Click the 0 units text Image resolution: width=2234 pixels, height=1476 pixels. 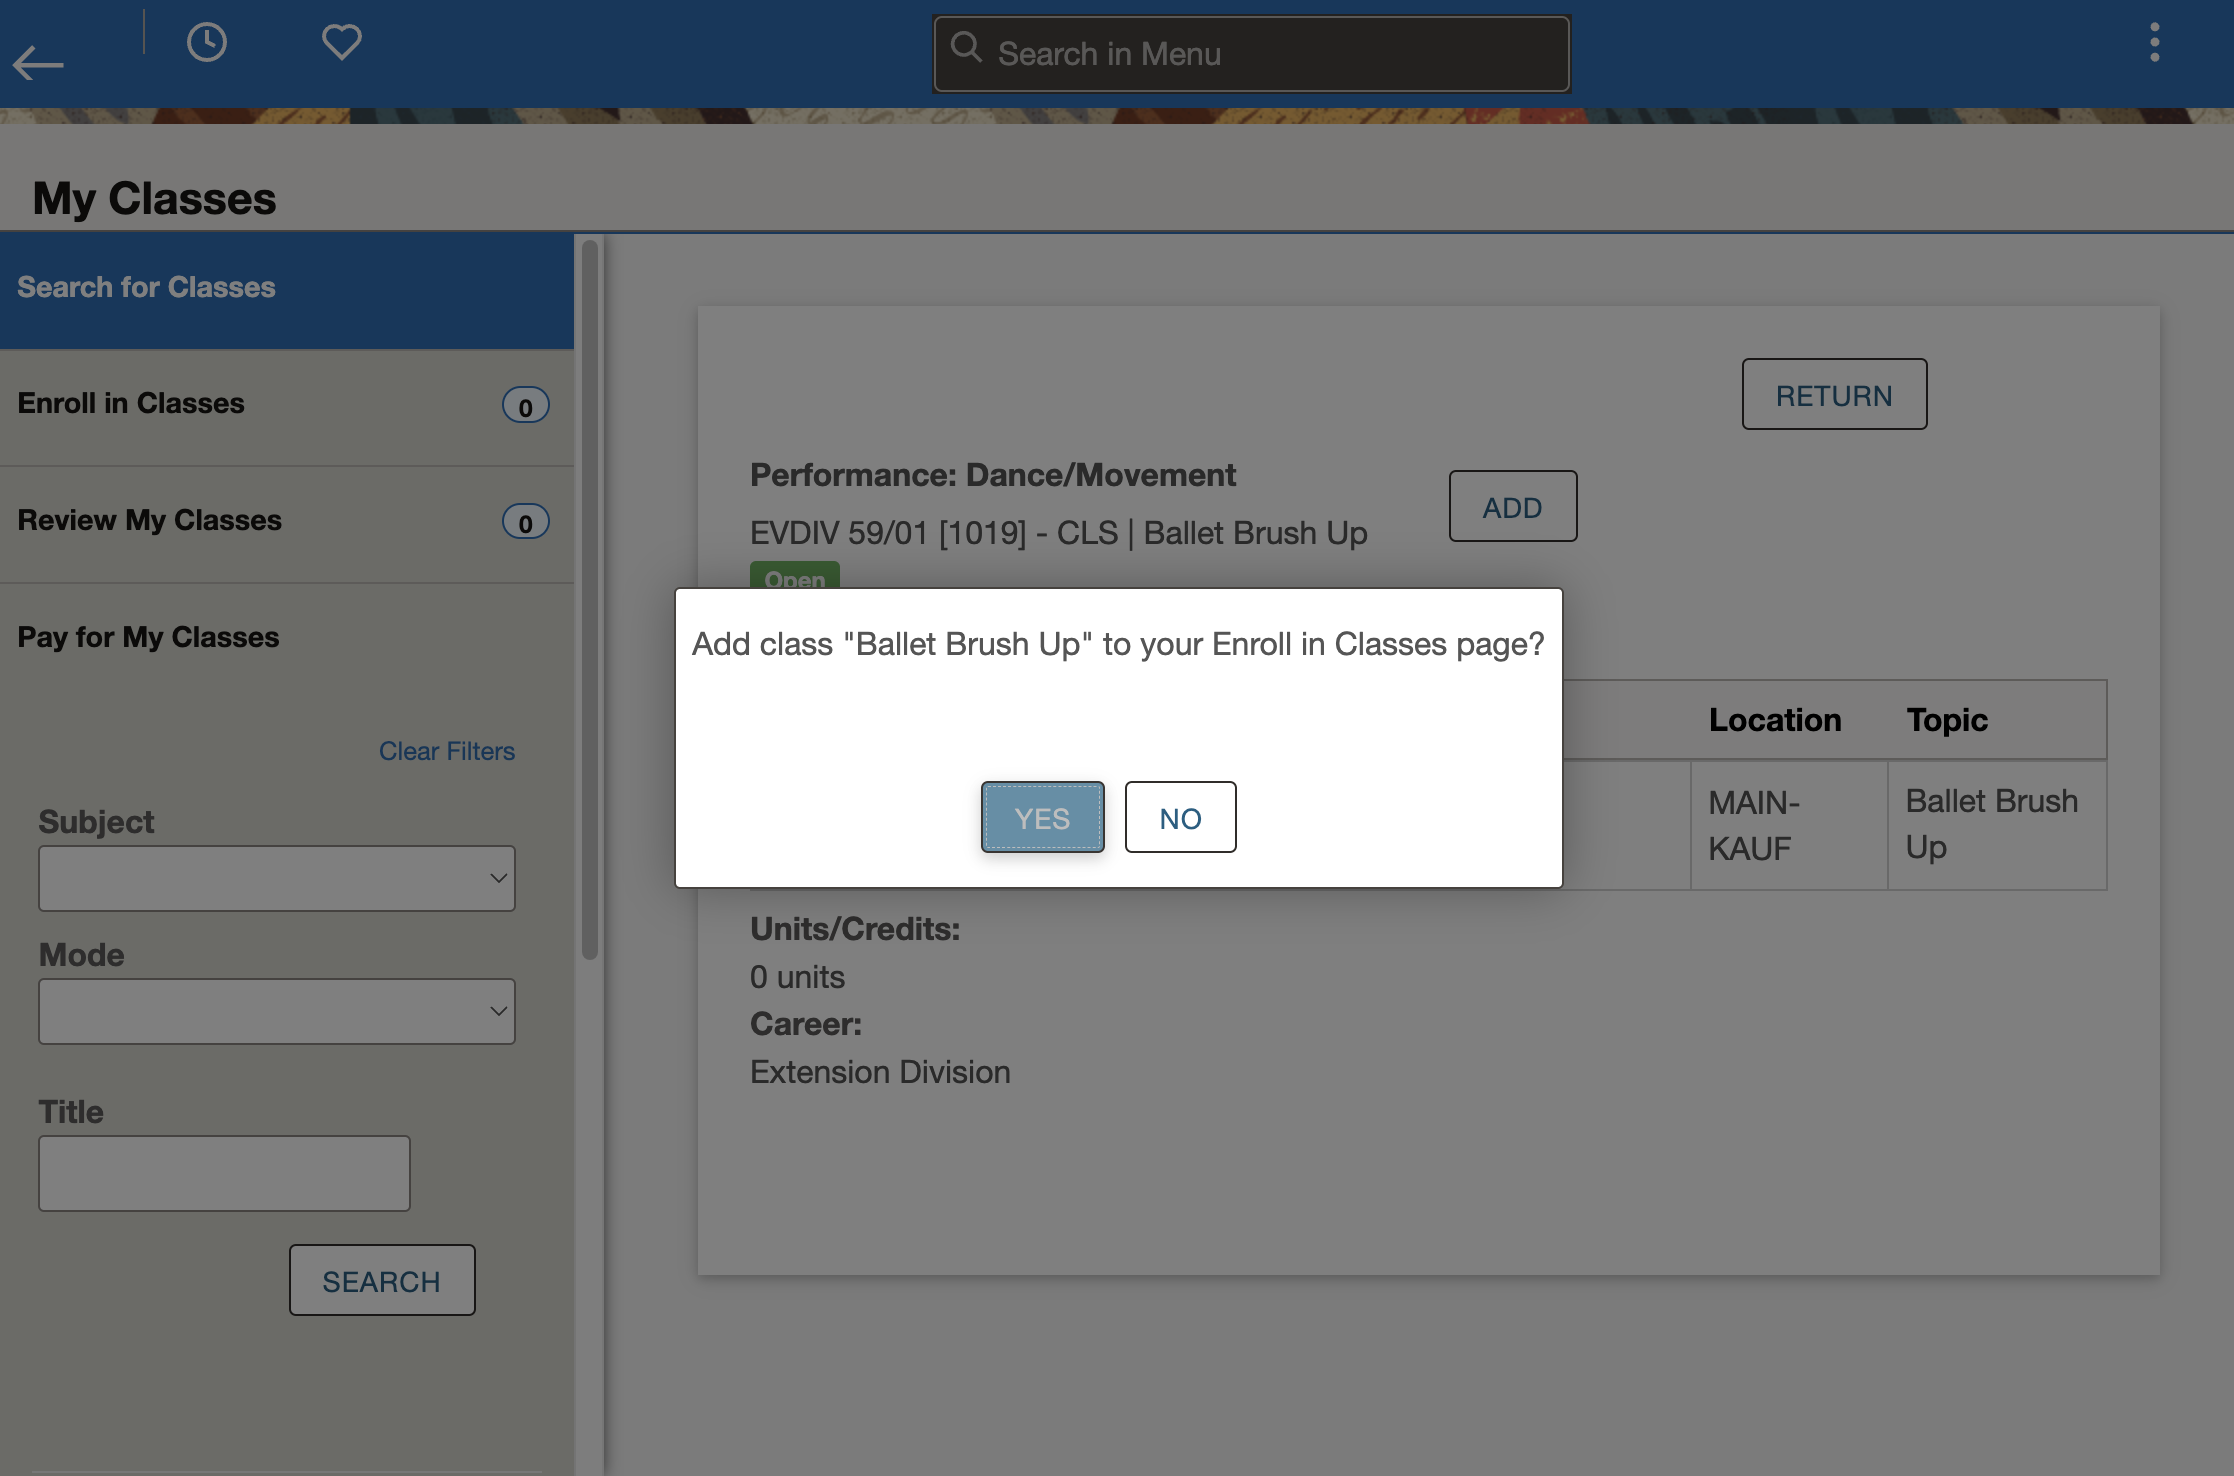click(x=797, y=976)
